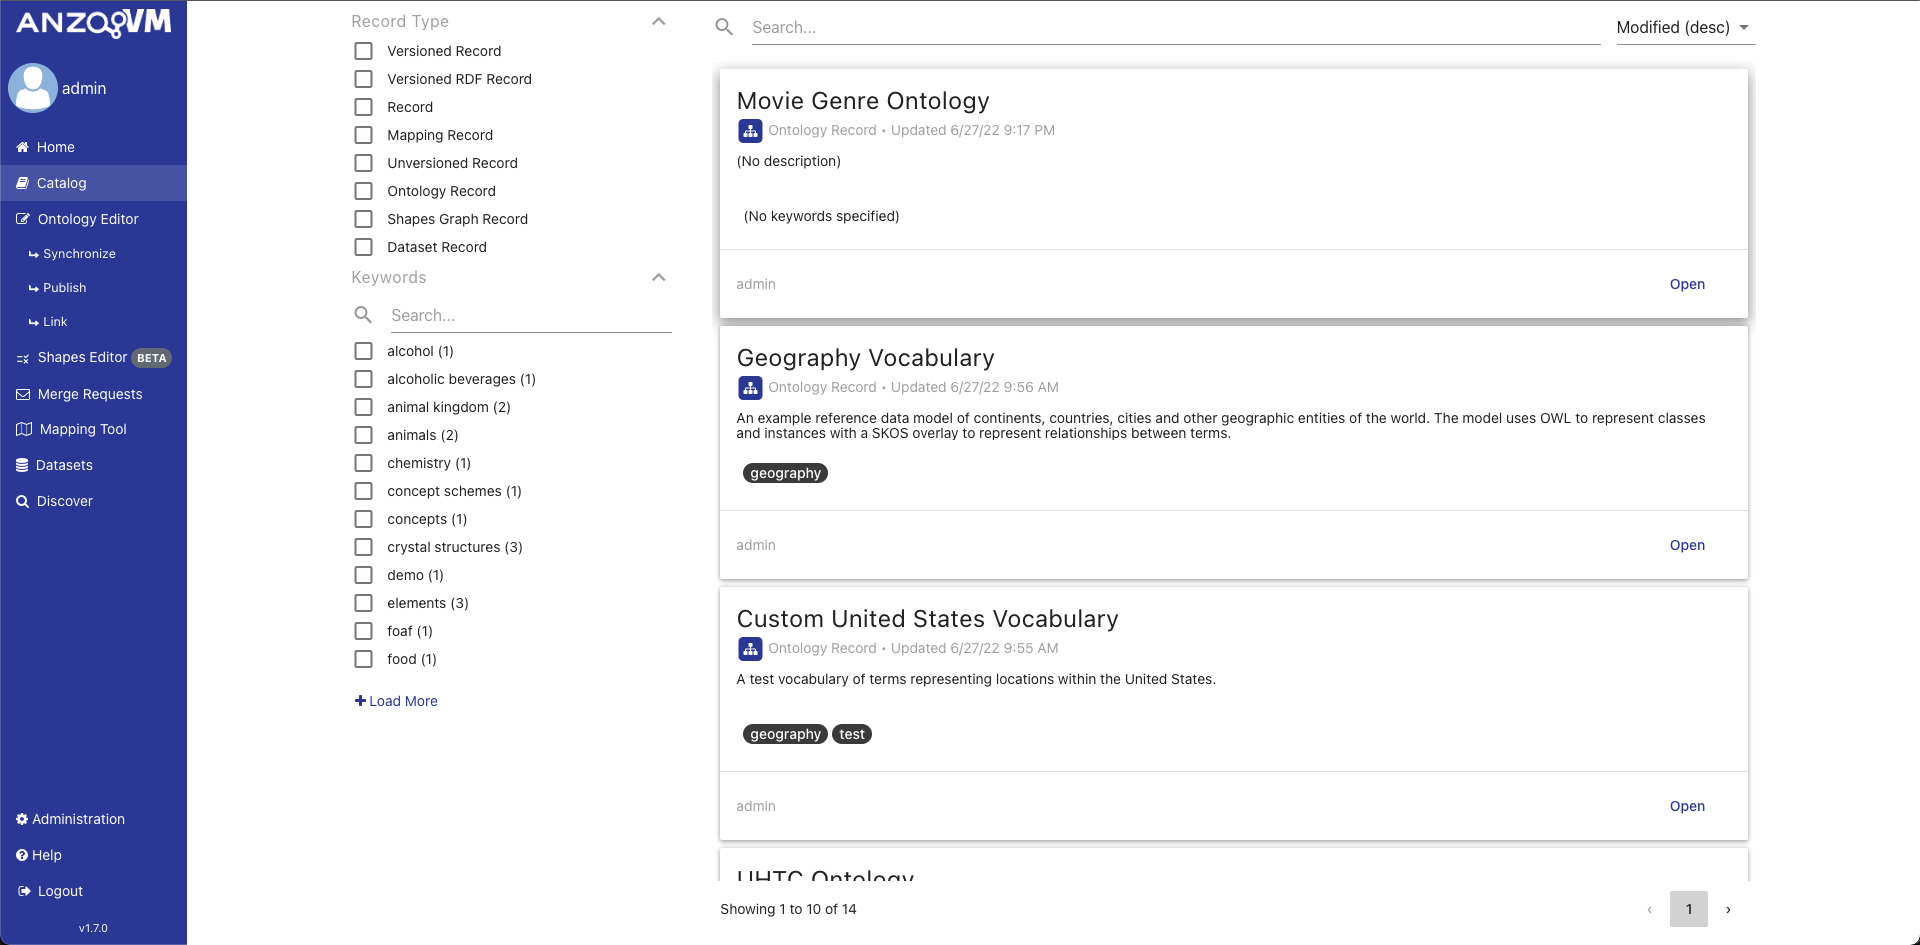Click the Discover magnifier icon

point(22,501)
